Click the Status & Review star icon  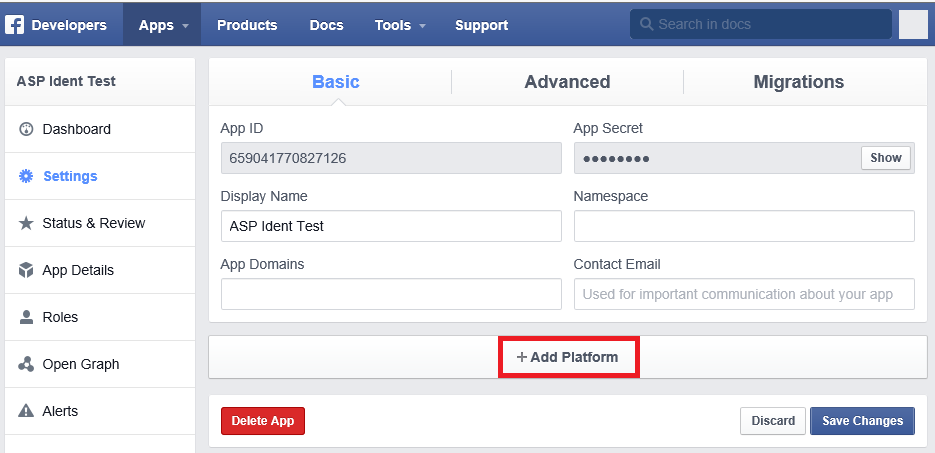point(26,223)
